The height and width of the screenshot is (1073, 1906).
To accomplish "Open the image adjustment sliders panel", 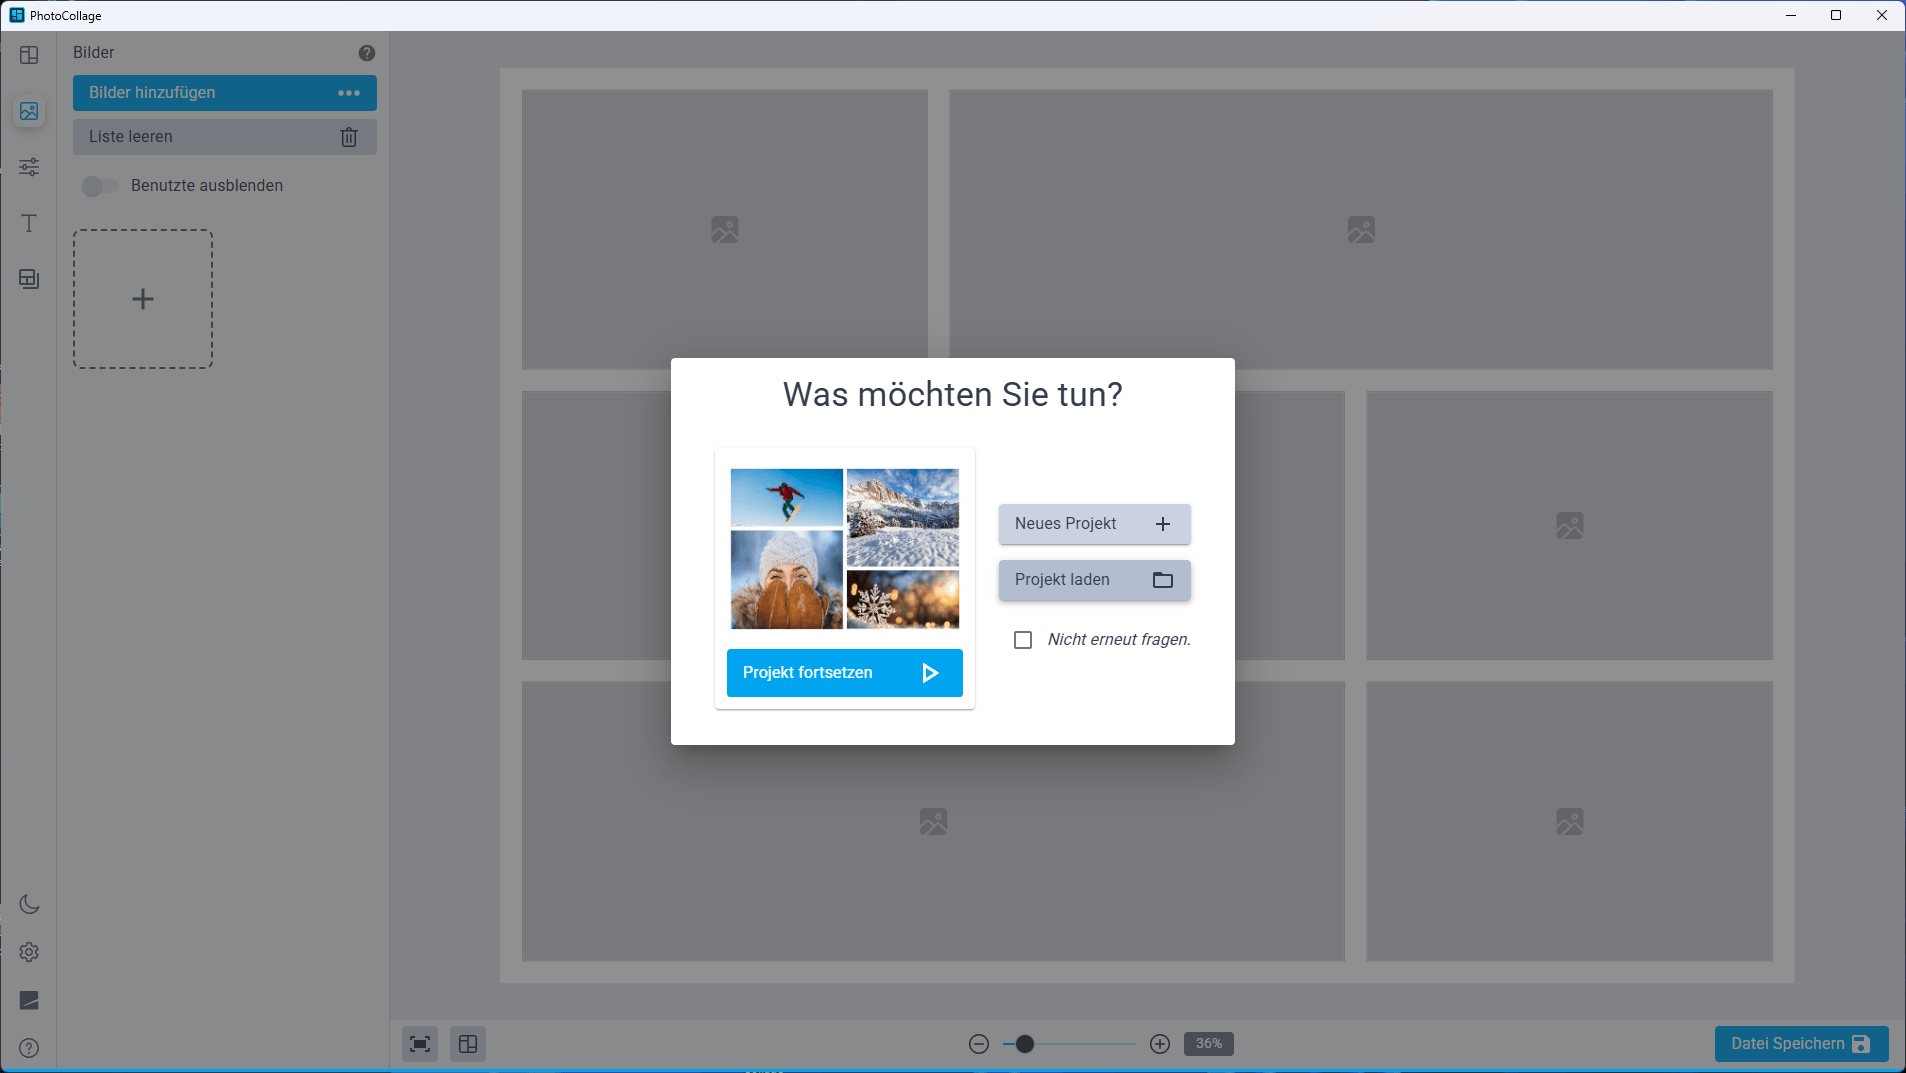I will (x=29, y=167).
